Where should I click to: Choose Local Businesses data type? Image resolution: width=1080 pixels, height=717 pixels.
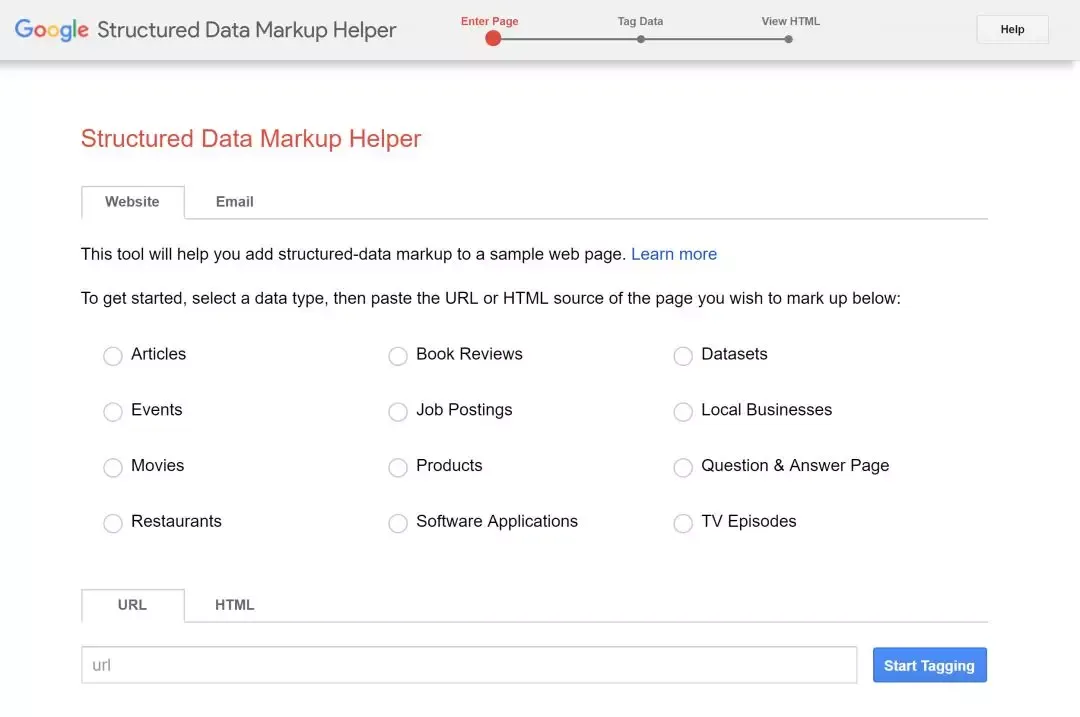683,412
